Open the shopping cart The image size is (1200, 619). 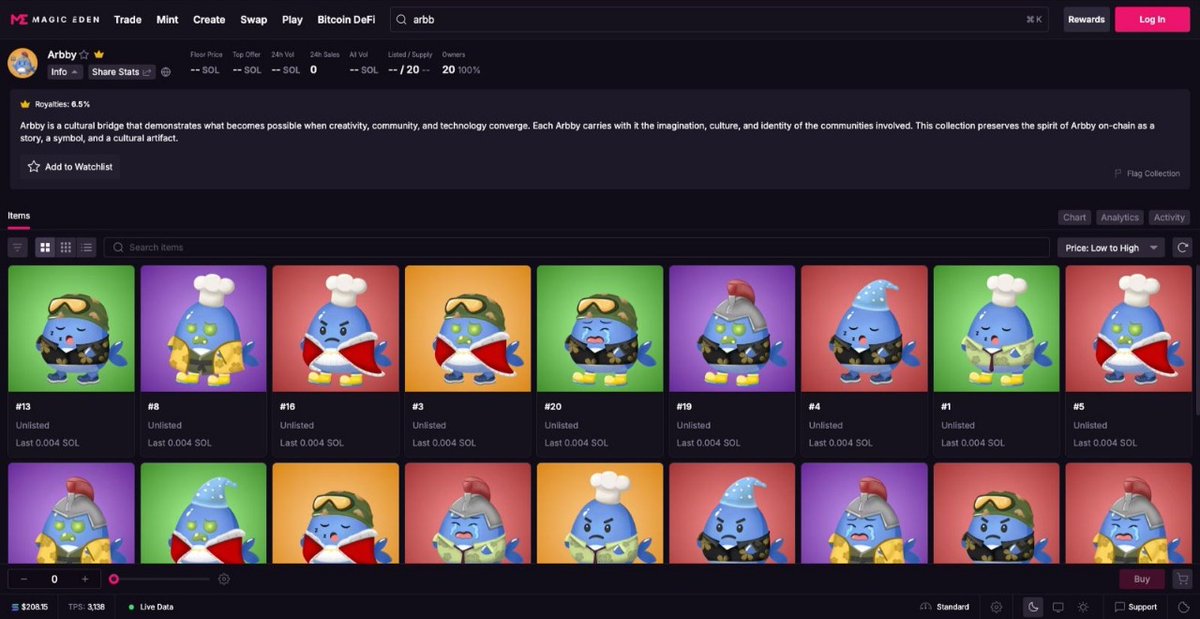pyautogui.click(x=1182, y=579)
